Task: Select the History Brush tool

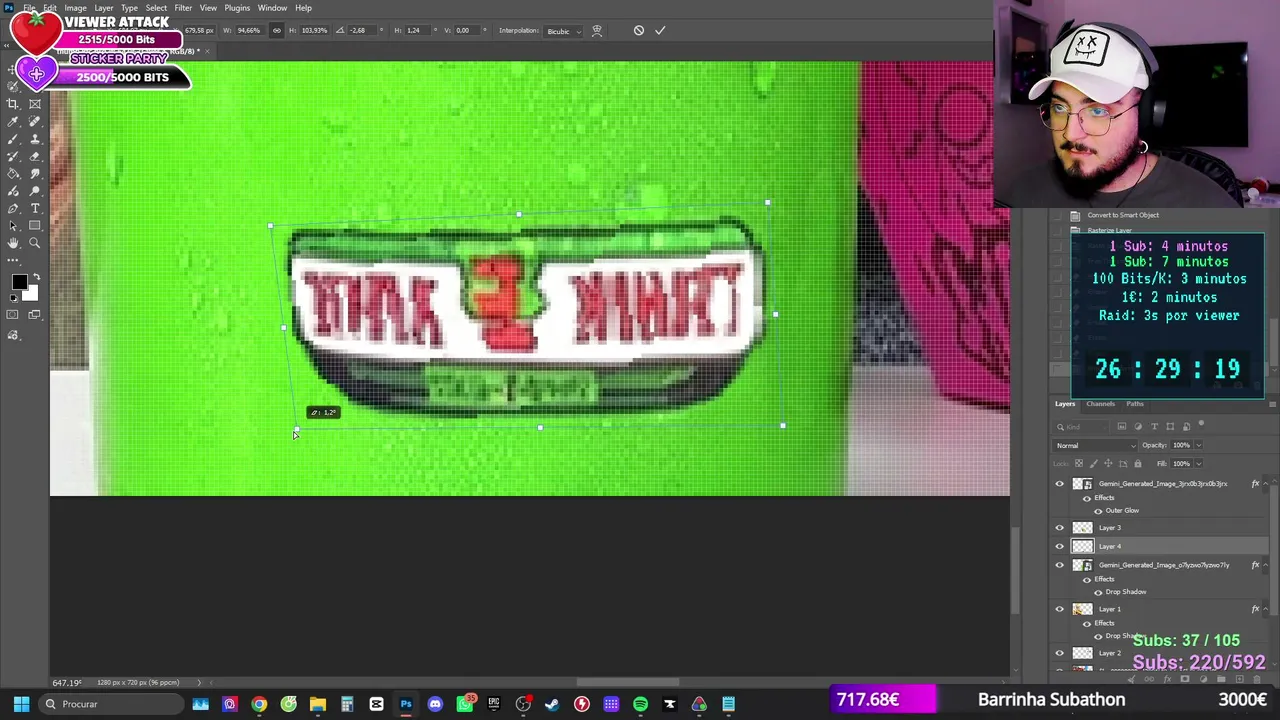Action: coord(13,156)
